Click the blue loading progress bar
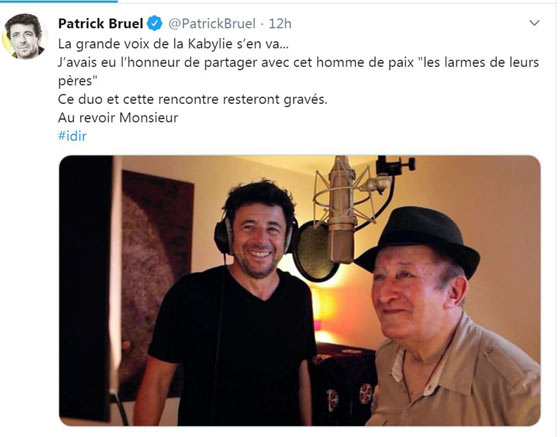This screenshot has width=560, height=437. (x=59, y=1)
